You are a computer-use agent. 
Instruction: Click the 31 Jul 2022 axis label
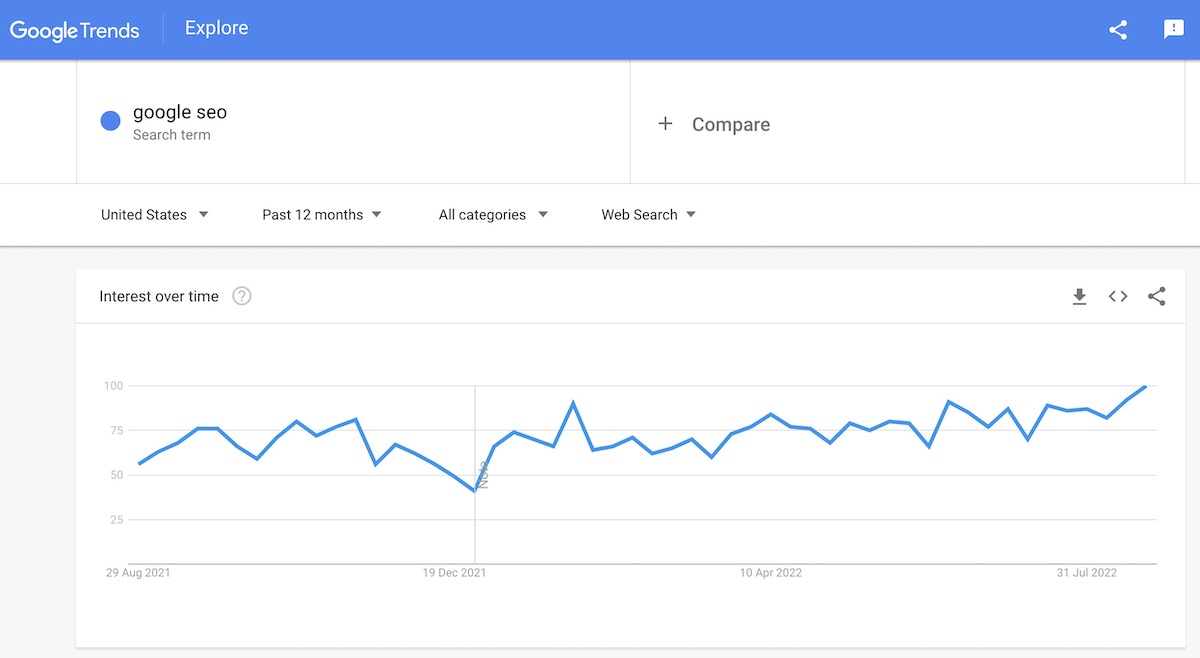coord(1087,573)
